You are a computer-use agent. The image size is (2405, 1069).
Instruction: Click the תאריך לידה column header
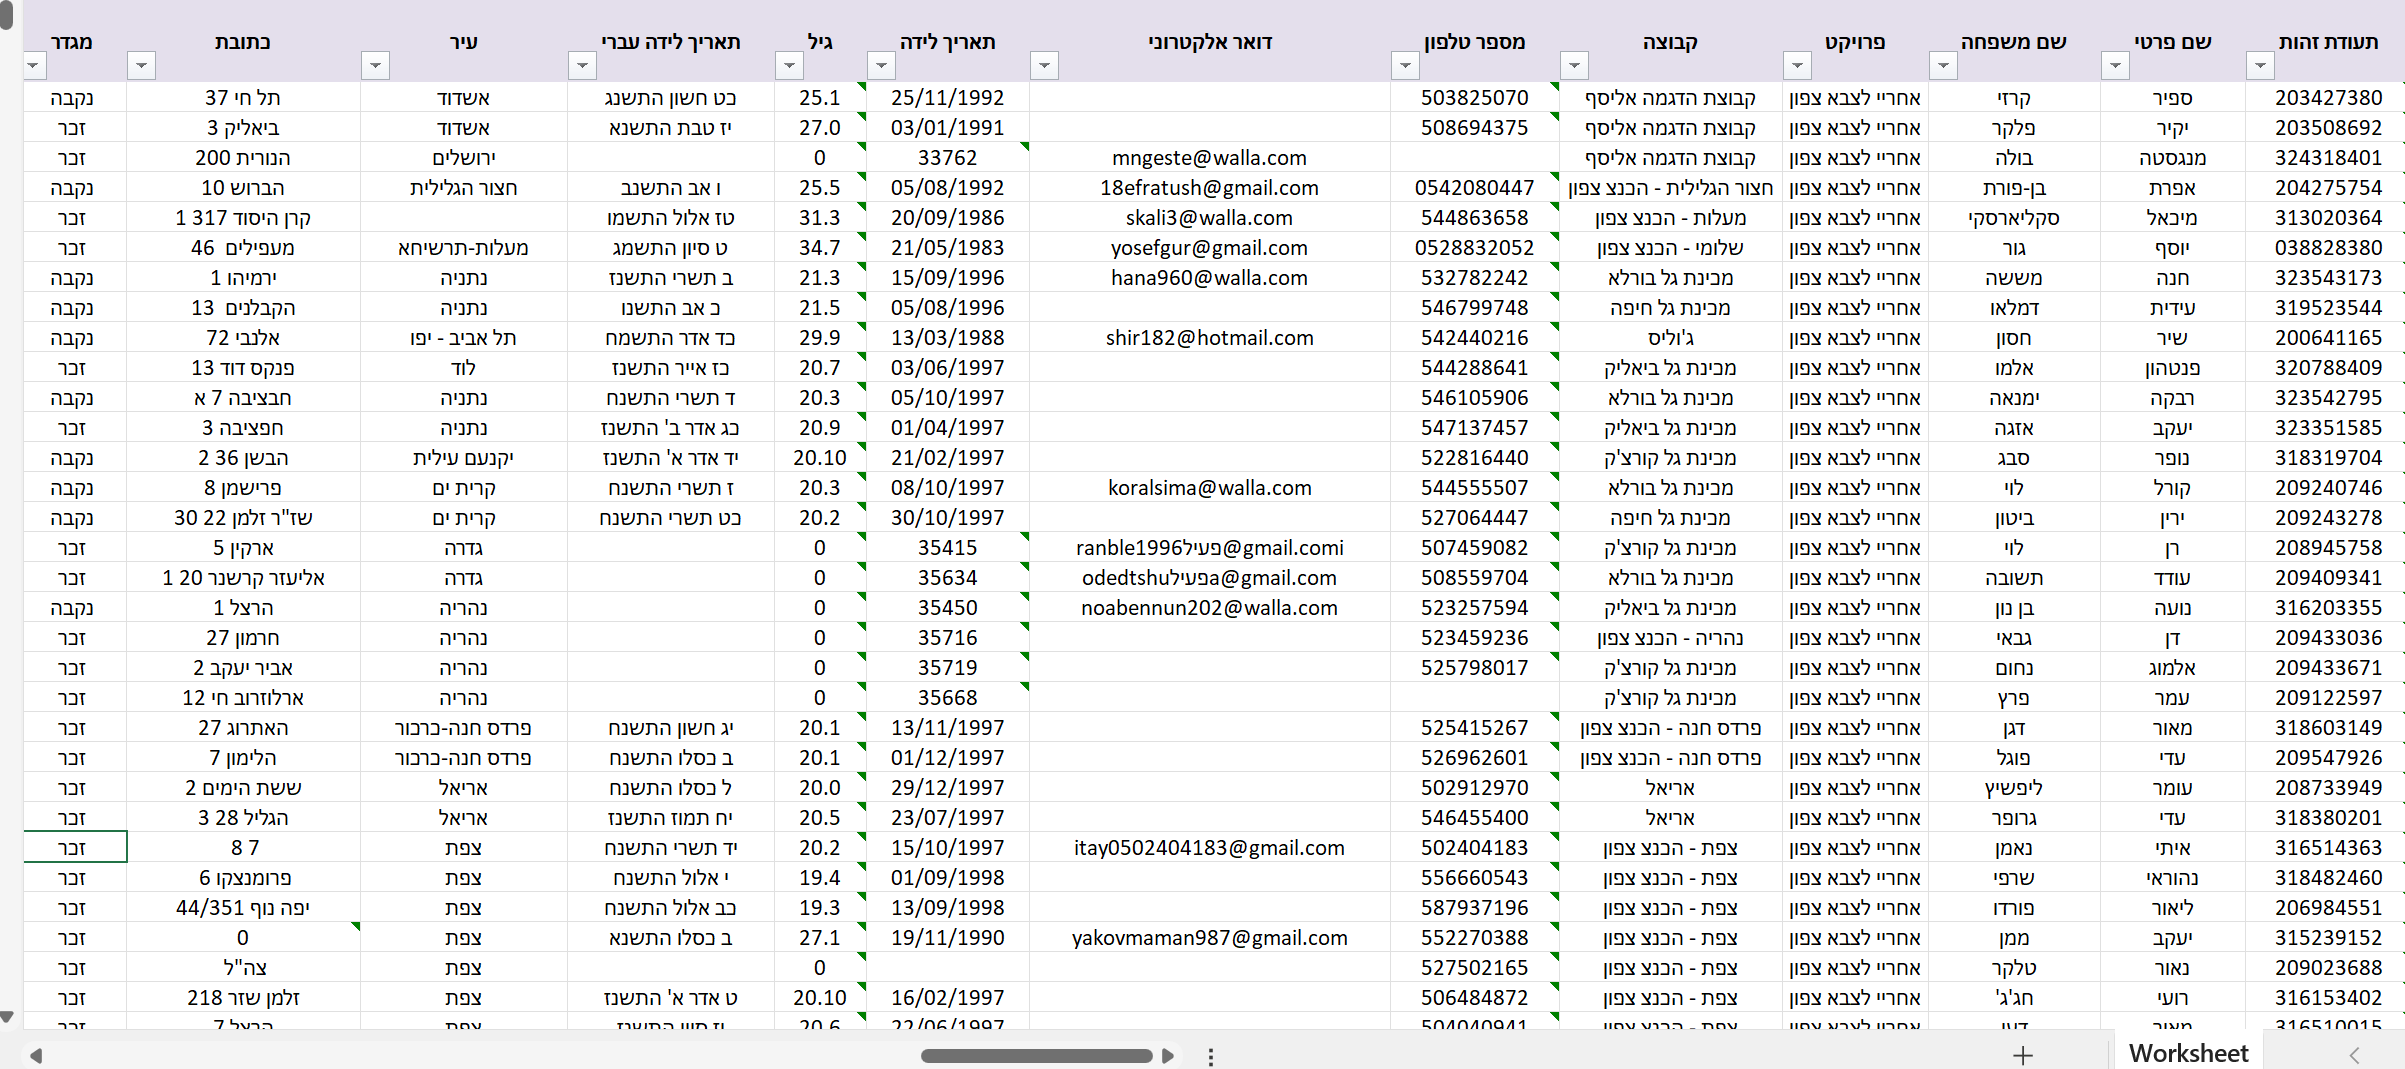947,42
